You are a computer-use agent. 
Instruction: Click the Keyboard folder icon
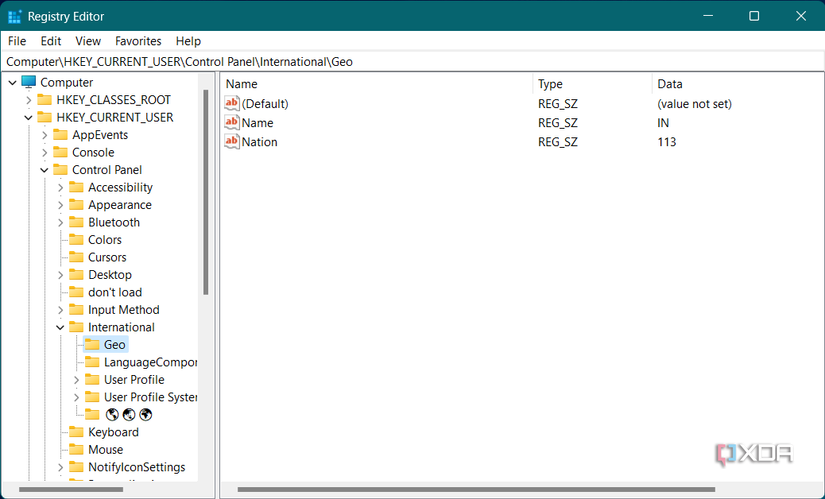(x=76, y=432)
